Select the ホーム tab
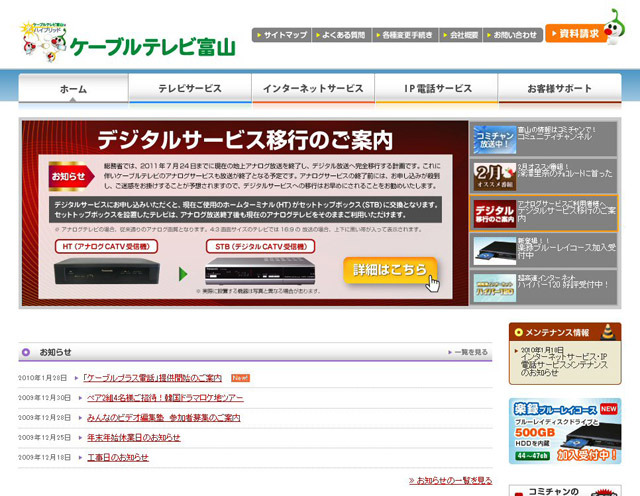 pos(73,88)
